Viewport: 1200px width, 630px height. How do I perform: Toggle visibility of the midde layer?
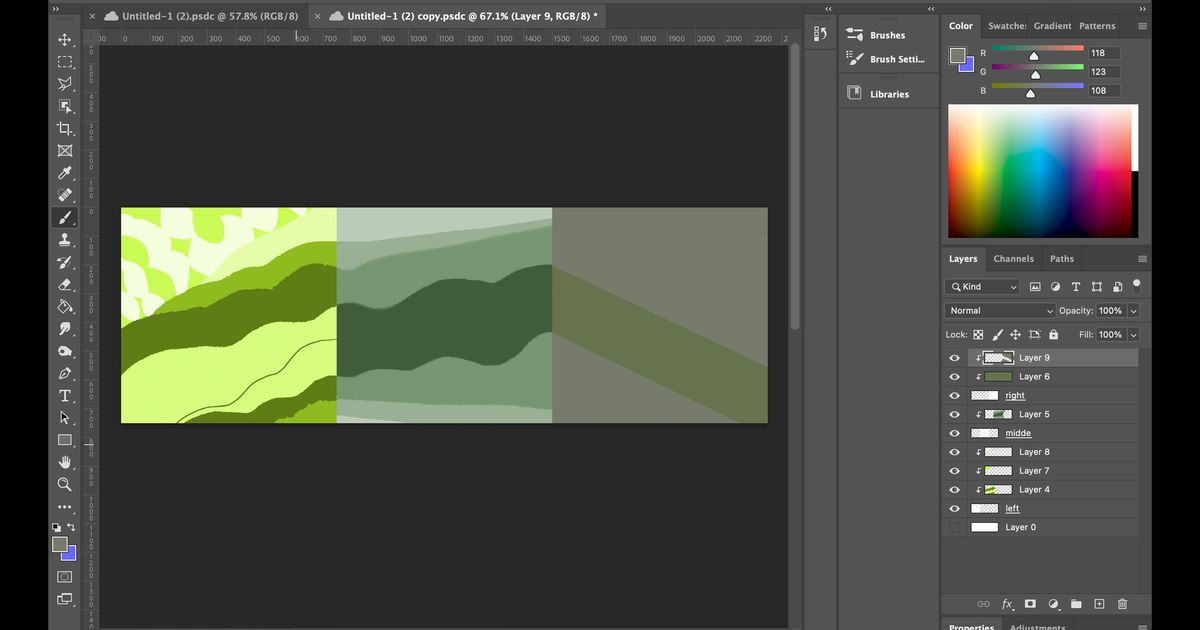point(954,433)
